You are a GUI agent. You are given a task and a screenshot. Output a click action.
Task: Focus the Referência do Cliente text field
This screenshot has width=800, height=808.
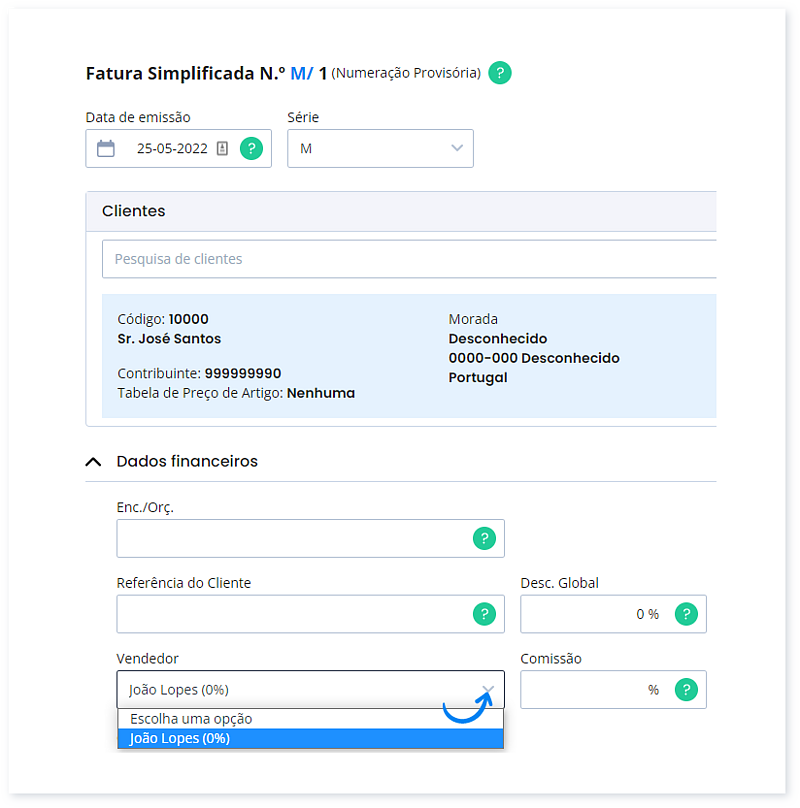(x=290, y=614)
